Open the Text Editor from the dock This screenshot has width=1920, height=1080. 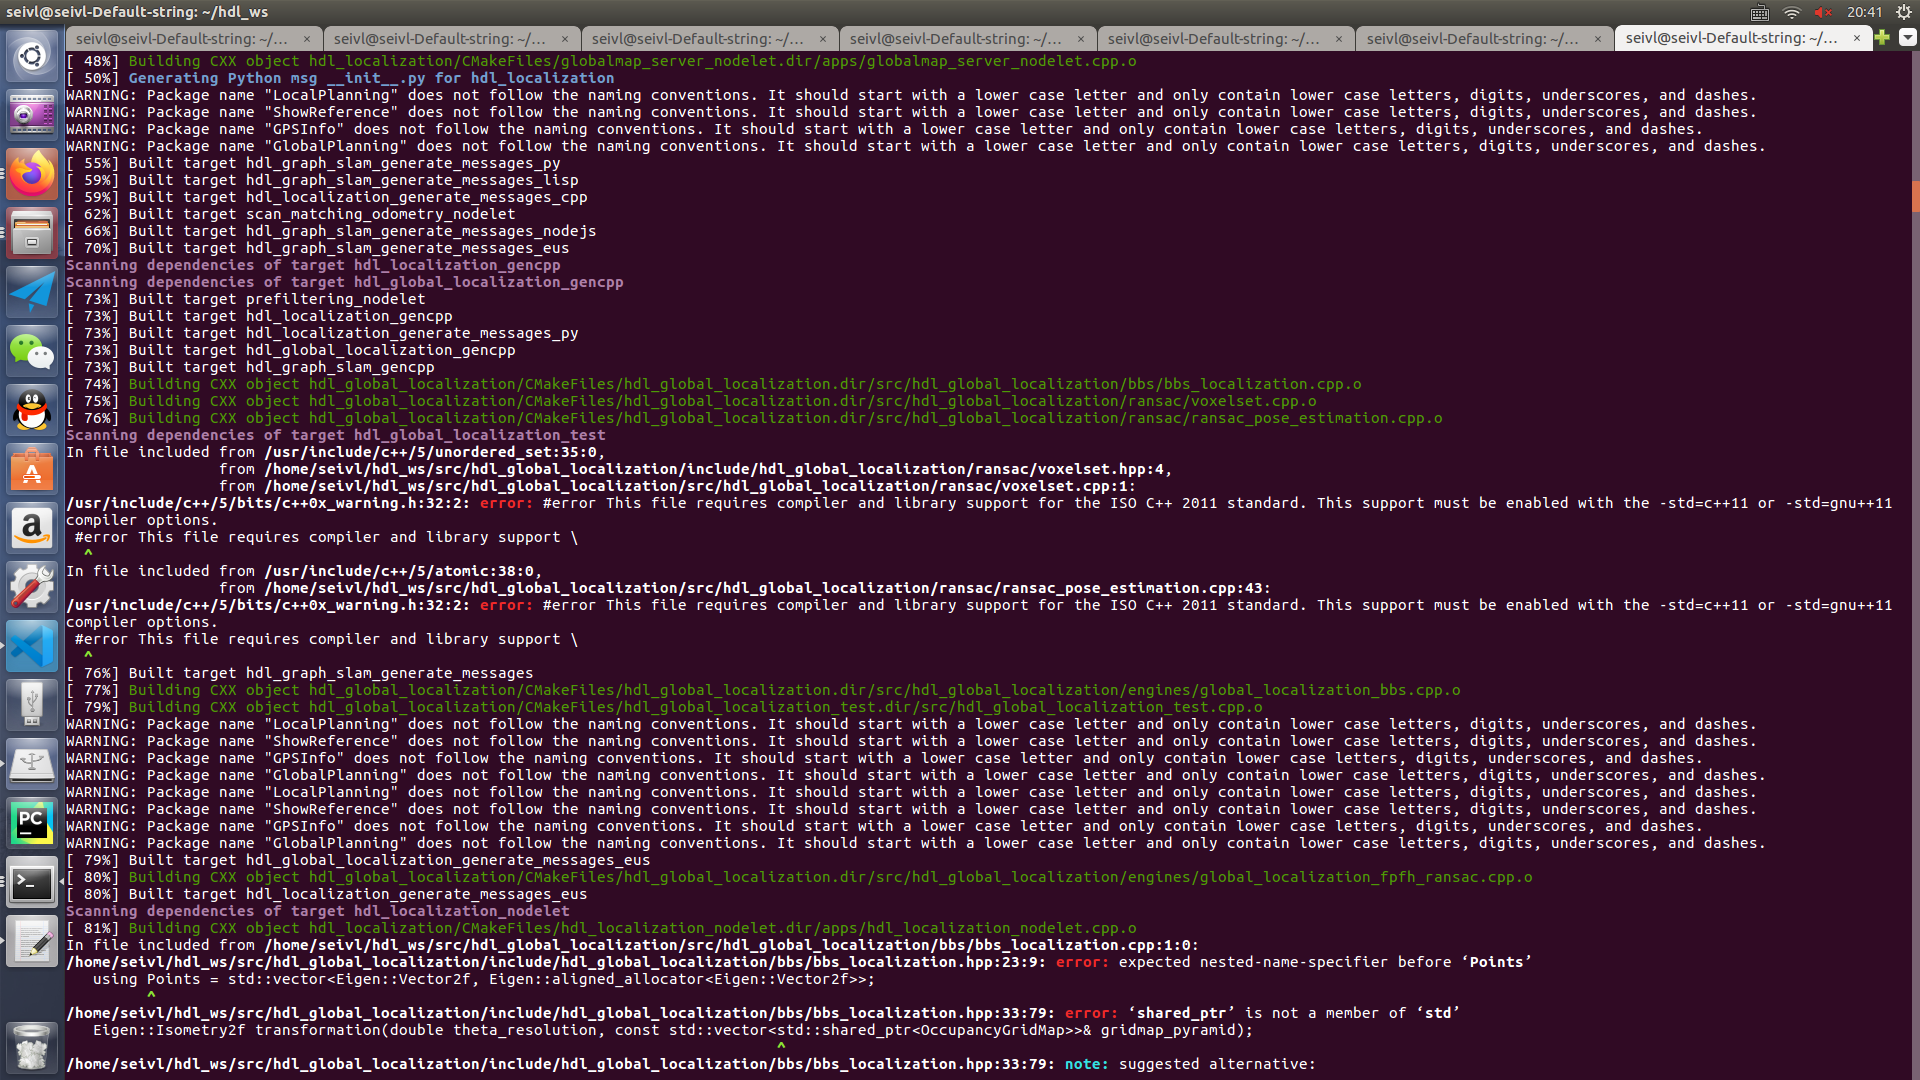click(32, 941)
